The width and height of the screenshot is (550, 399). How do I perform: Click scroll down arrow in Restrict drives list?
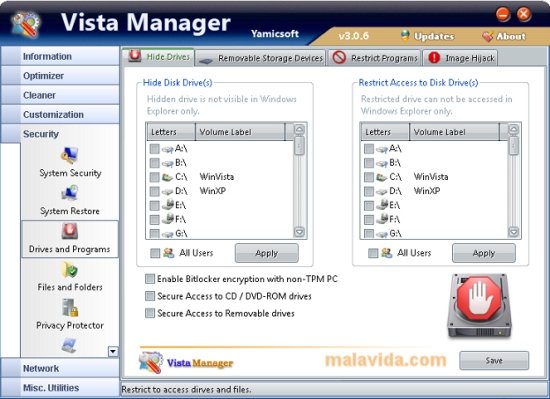pyautogui.click(x=514, y=232)
